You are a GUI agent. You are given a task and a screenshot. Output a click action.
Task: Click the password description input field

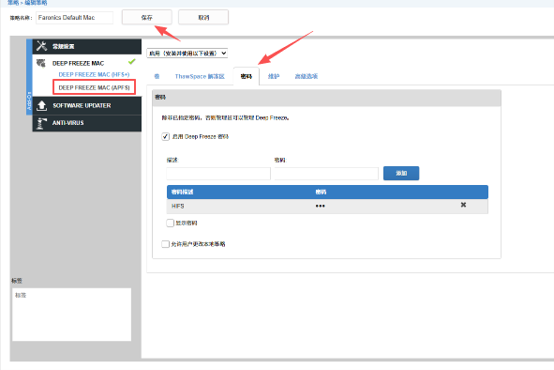(218, 174)
